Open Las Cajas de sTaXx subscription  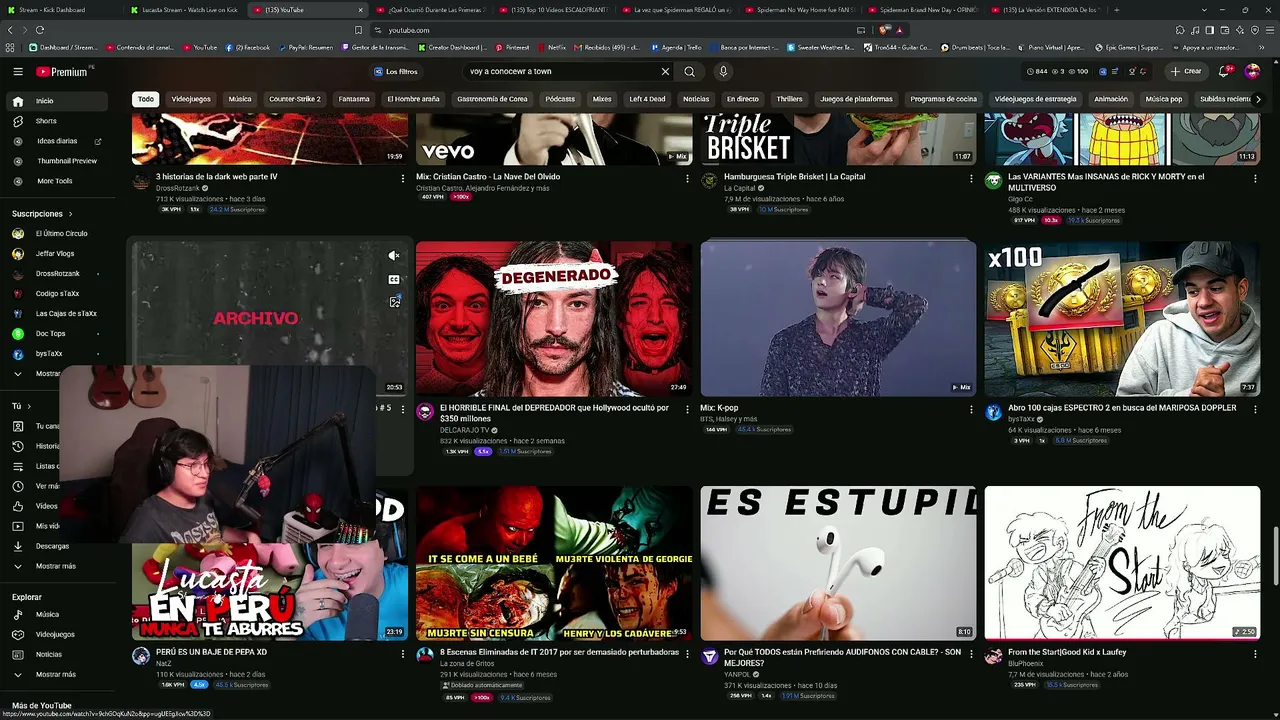coord(58,314)
